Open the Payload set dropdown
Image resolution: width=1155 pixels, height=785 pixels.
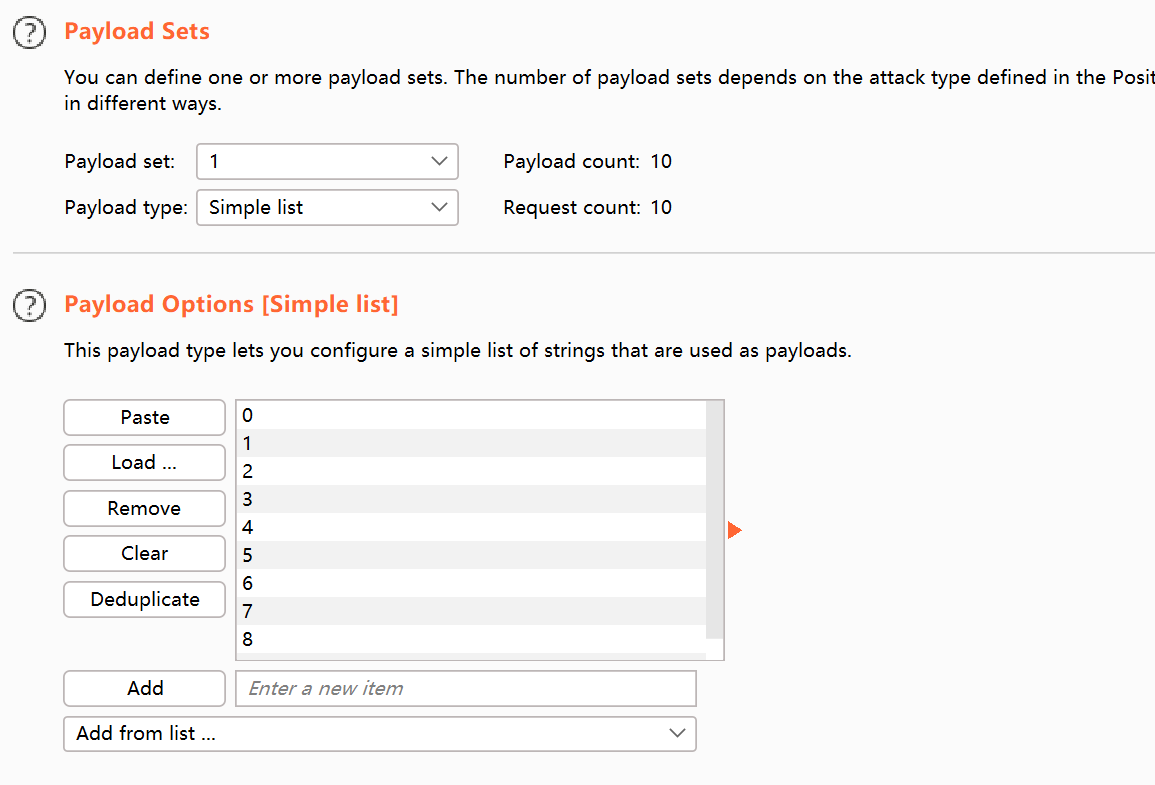[x=327, y=162]
